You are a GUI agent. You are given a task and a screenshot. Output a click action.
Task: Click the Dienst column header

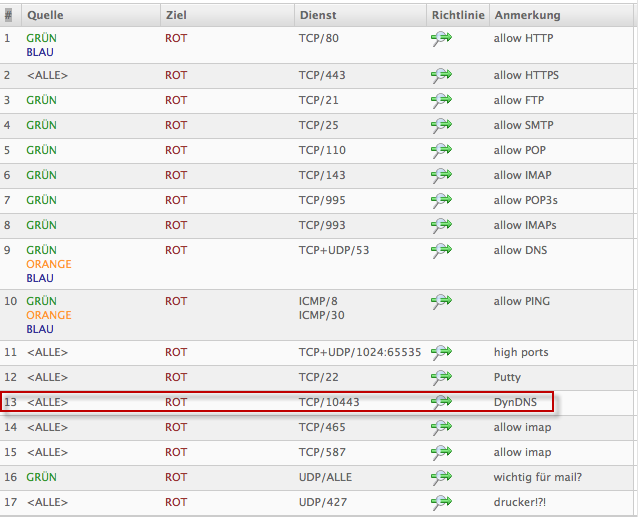(319, 15)
